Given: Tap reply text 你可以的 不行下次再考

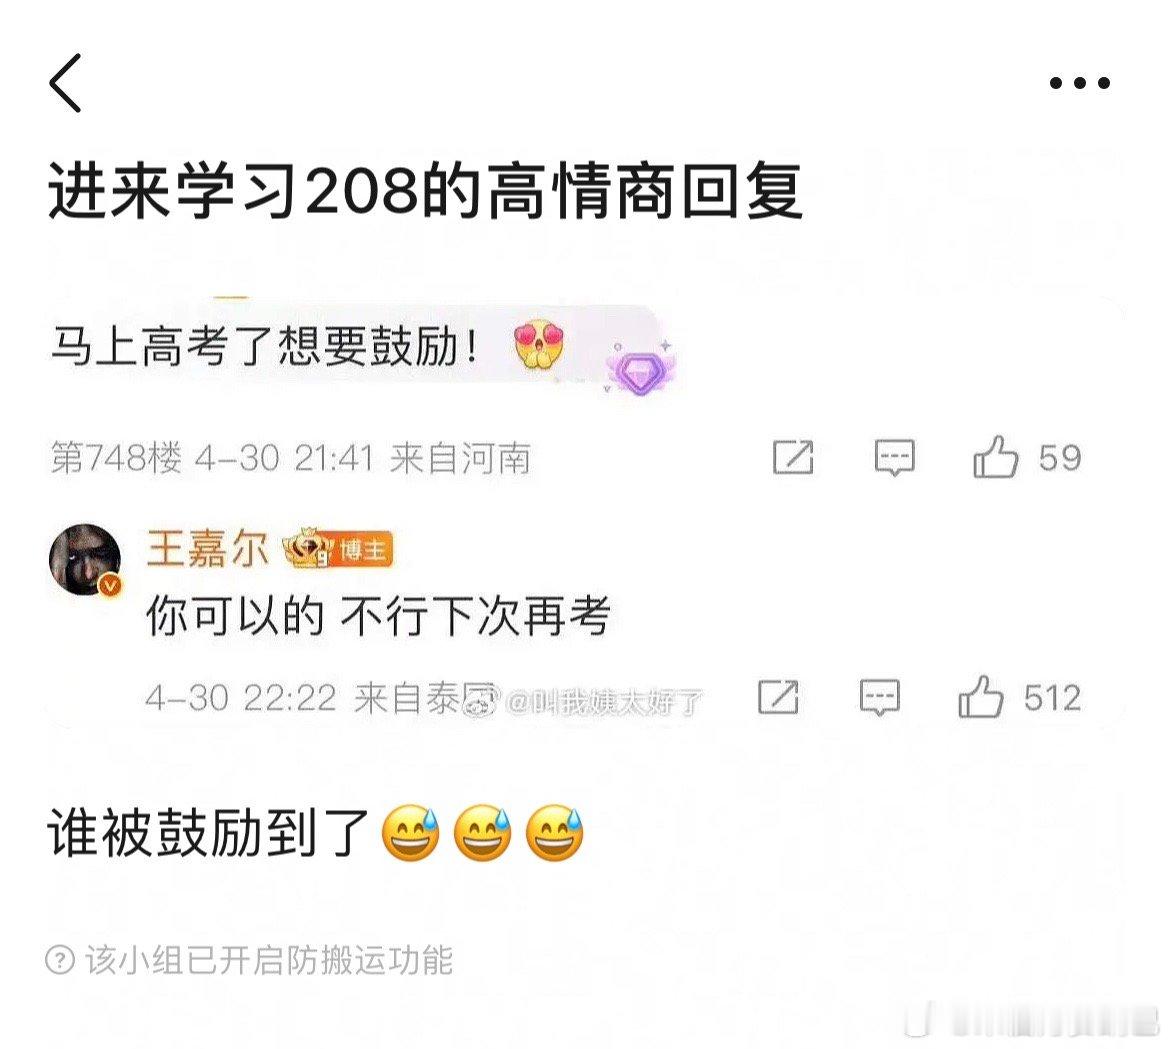Looking at the screenshot, I should [378, 616].
